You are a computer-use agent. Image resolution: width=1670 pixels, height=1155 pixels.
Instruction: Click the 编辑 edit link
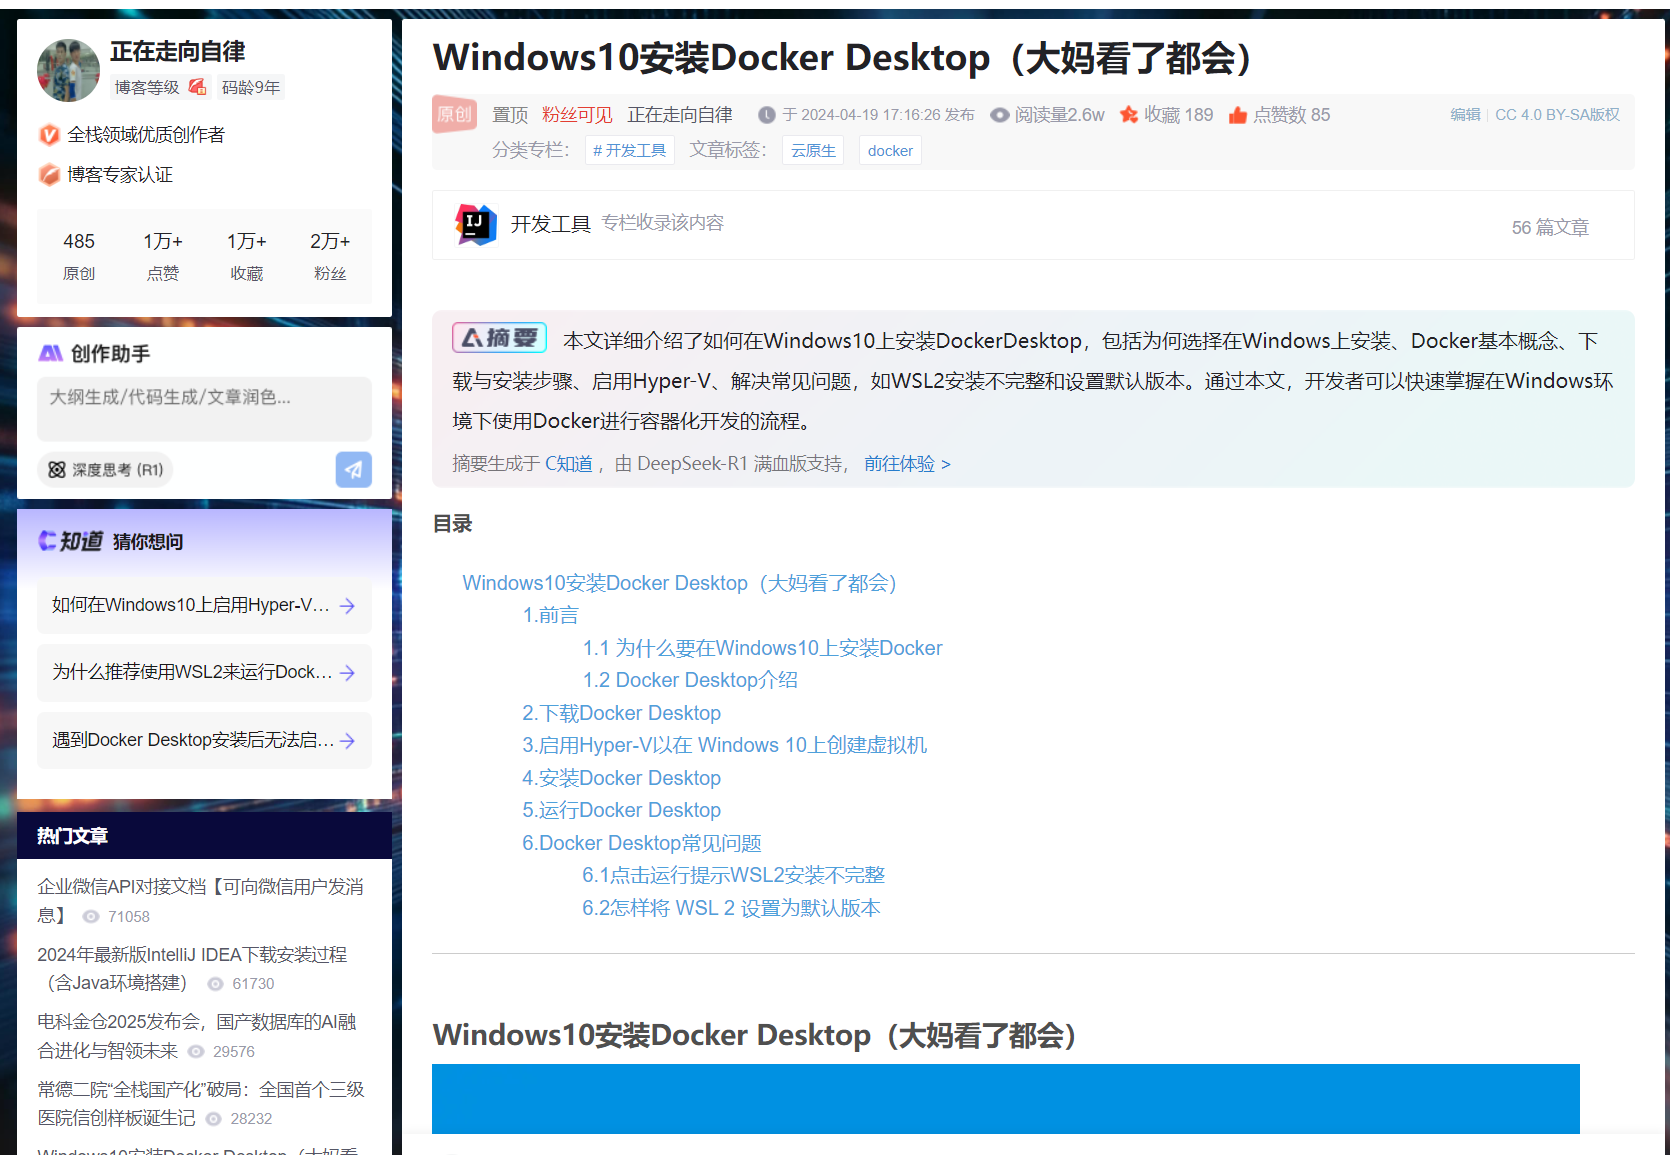[1465, 115]
